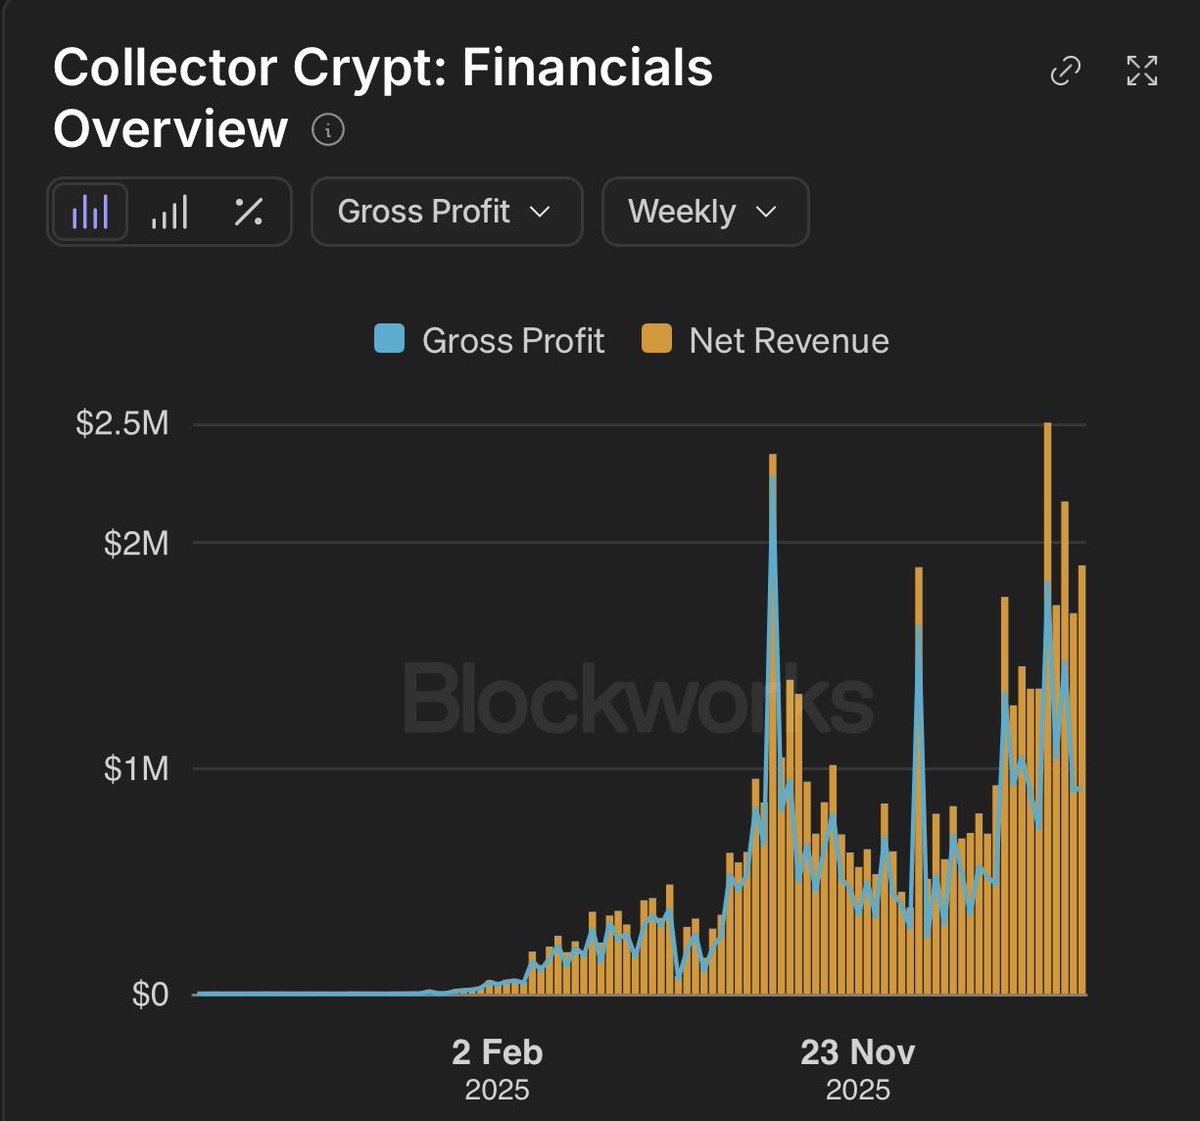Viewport: 1200px width, 1121px height.
Task: Open the info icon beside Overview
Action: pyautogui.click(x=328, y=130)
